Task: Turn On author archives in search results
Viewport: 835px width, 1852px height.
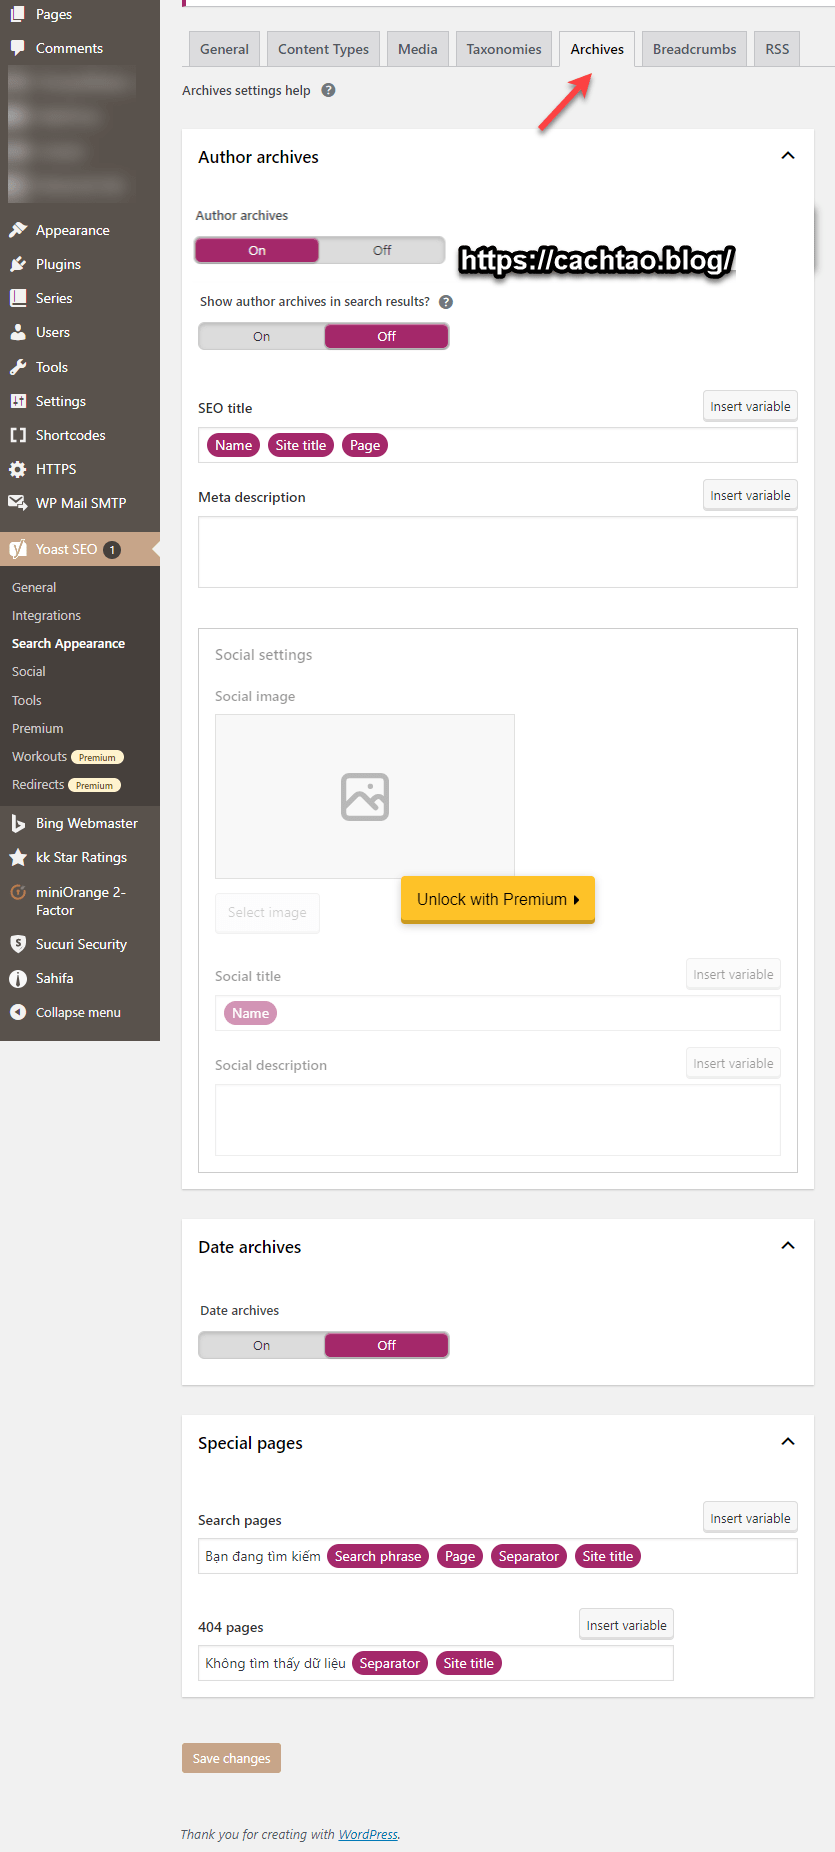Action: coord(261,336)
